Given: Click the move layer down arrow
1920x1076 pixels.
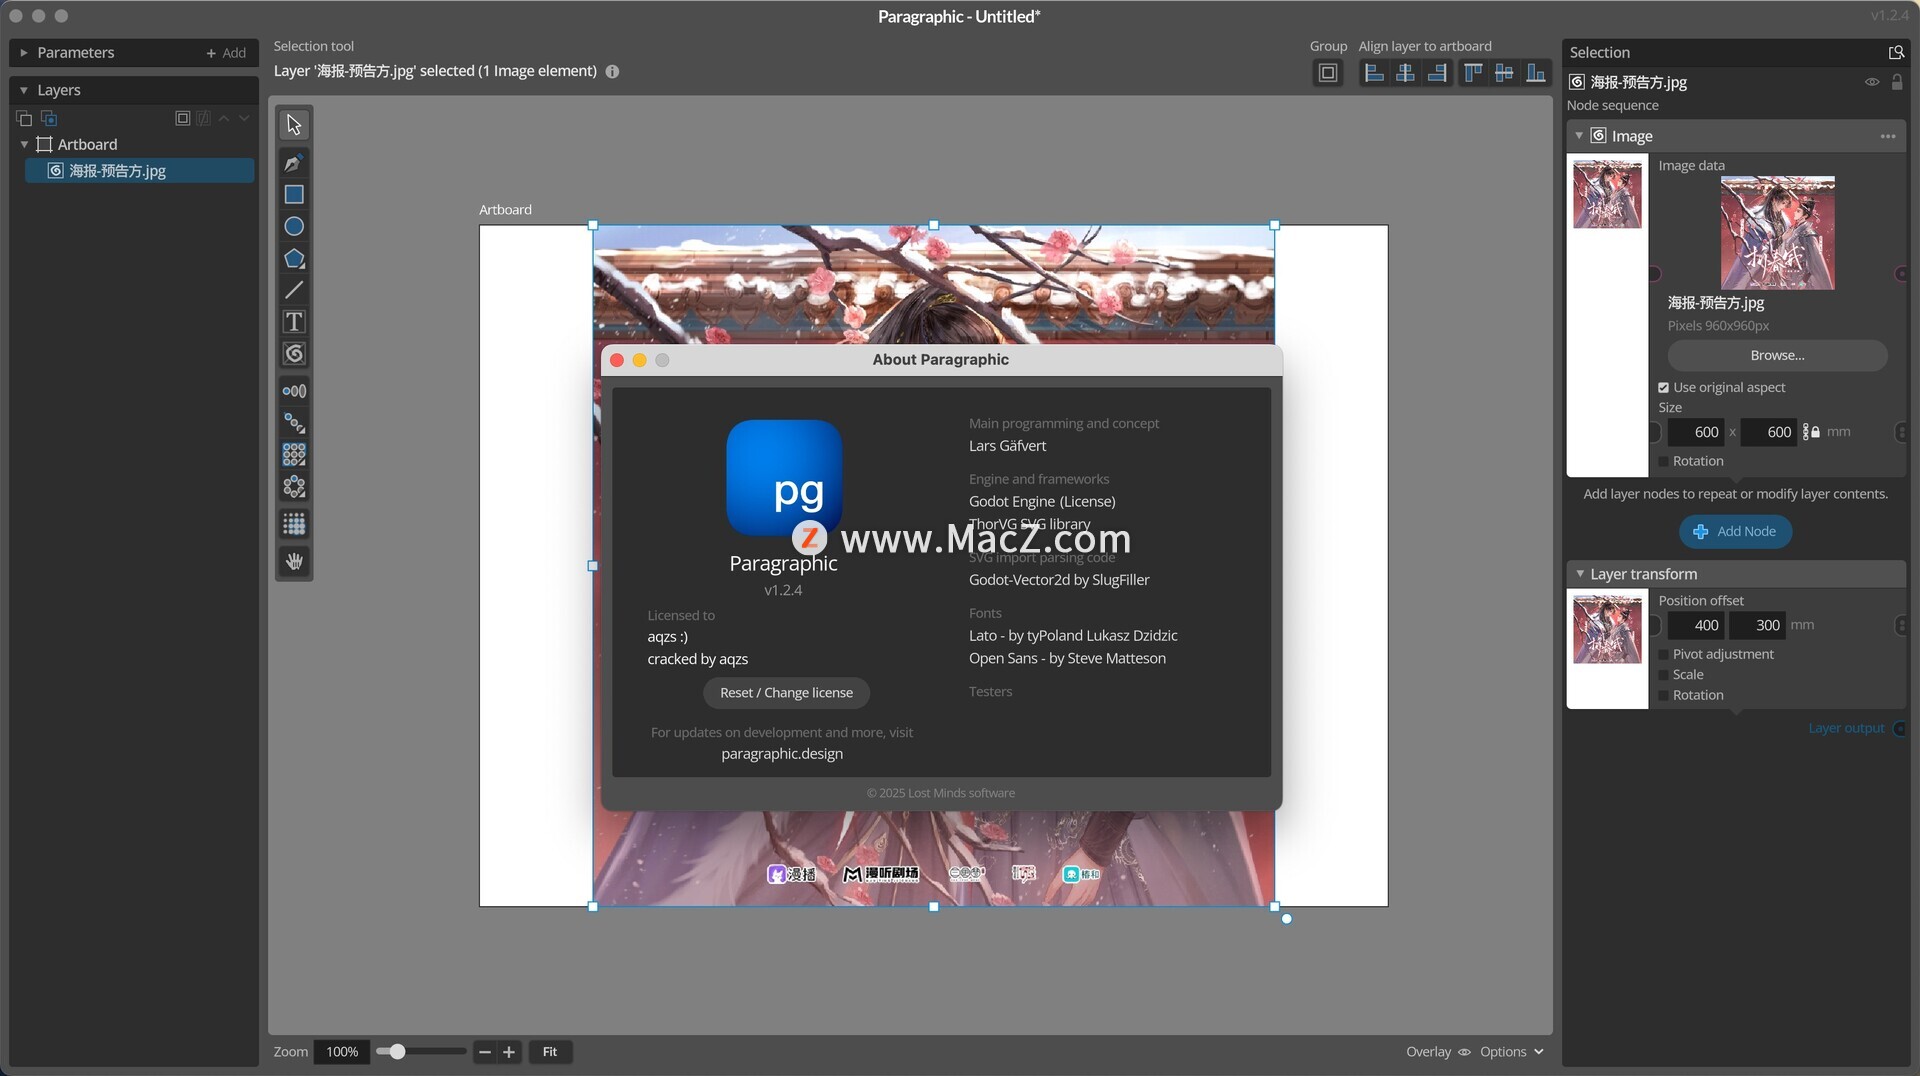Looking at the screenshot, I should point(244,118).
